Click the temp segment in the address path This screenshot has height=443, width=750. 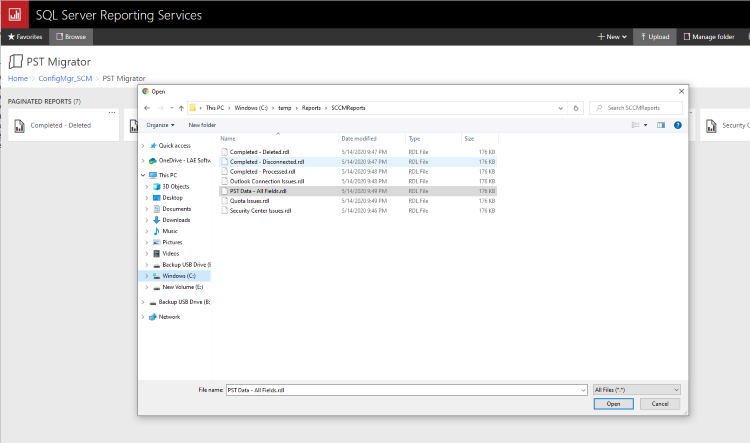[285, 108]
